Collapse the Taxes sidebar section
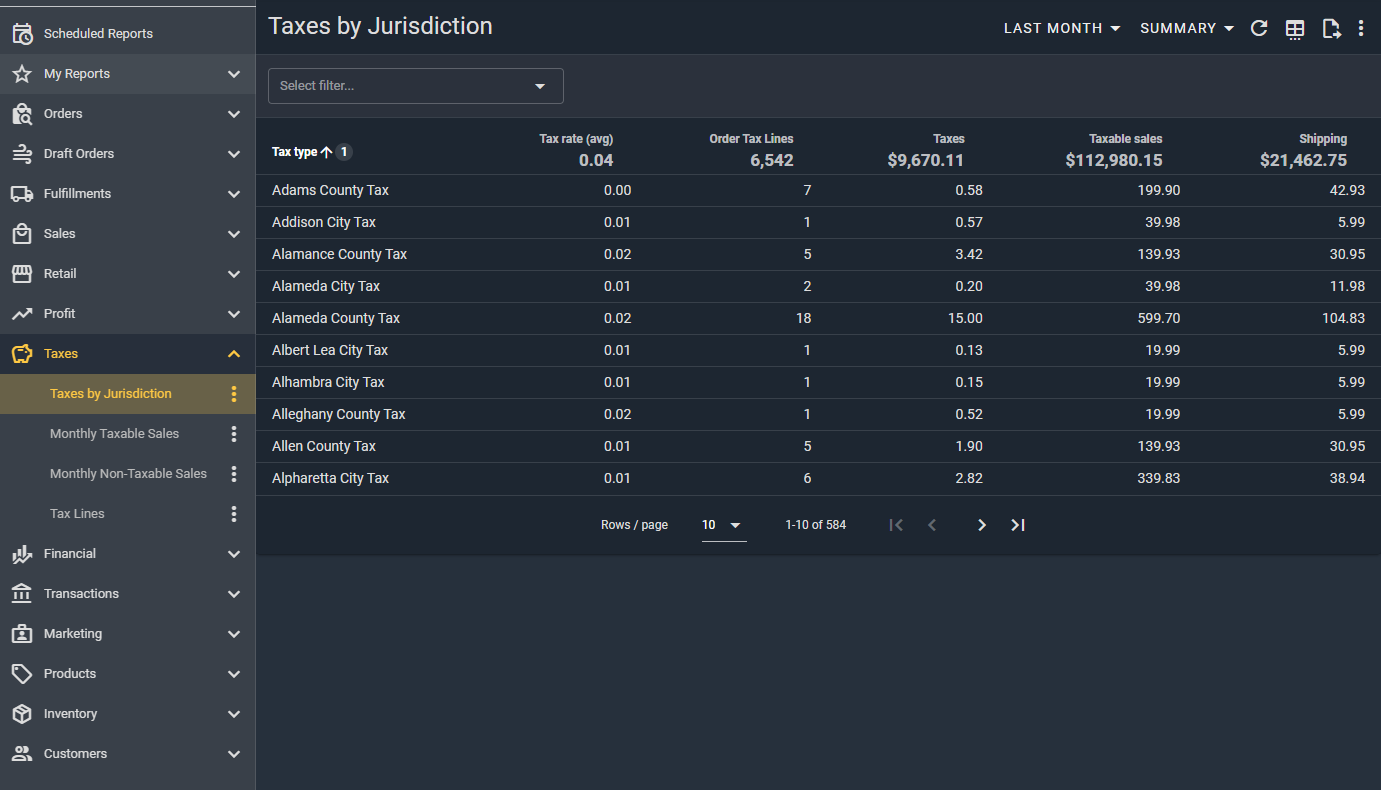Viewport: 1381px width, 790px height. tap(234, 354)
